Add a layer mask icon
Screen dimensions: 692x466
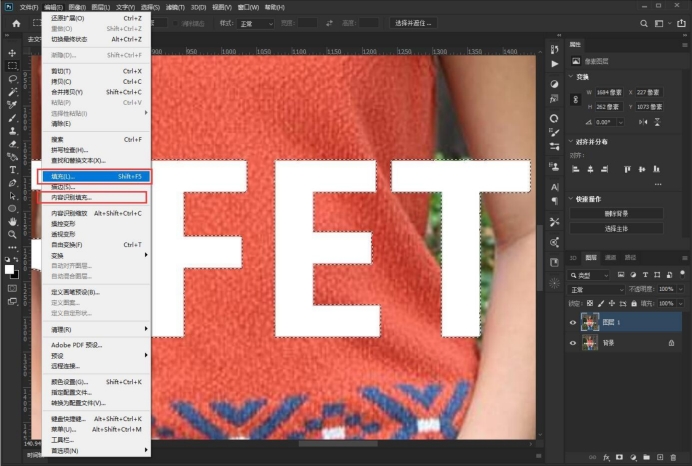point(620,458)
